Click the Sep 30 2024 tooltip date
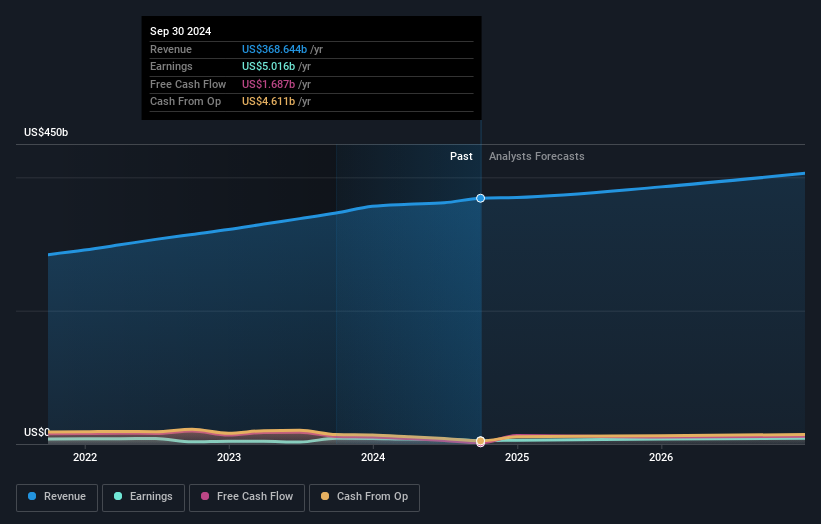The width and height of the screenshot is (821, 524). pos(181,31)
